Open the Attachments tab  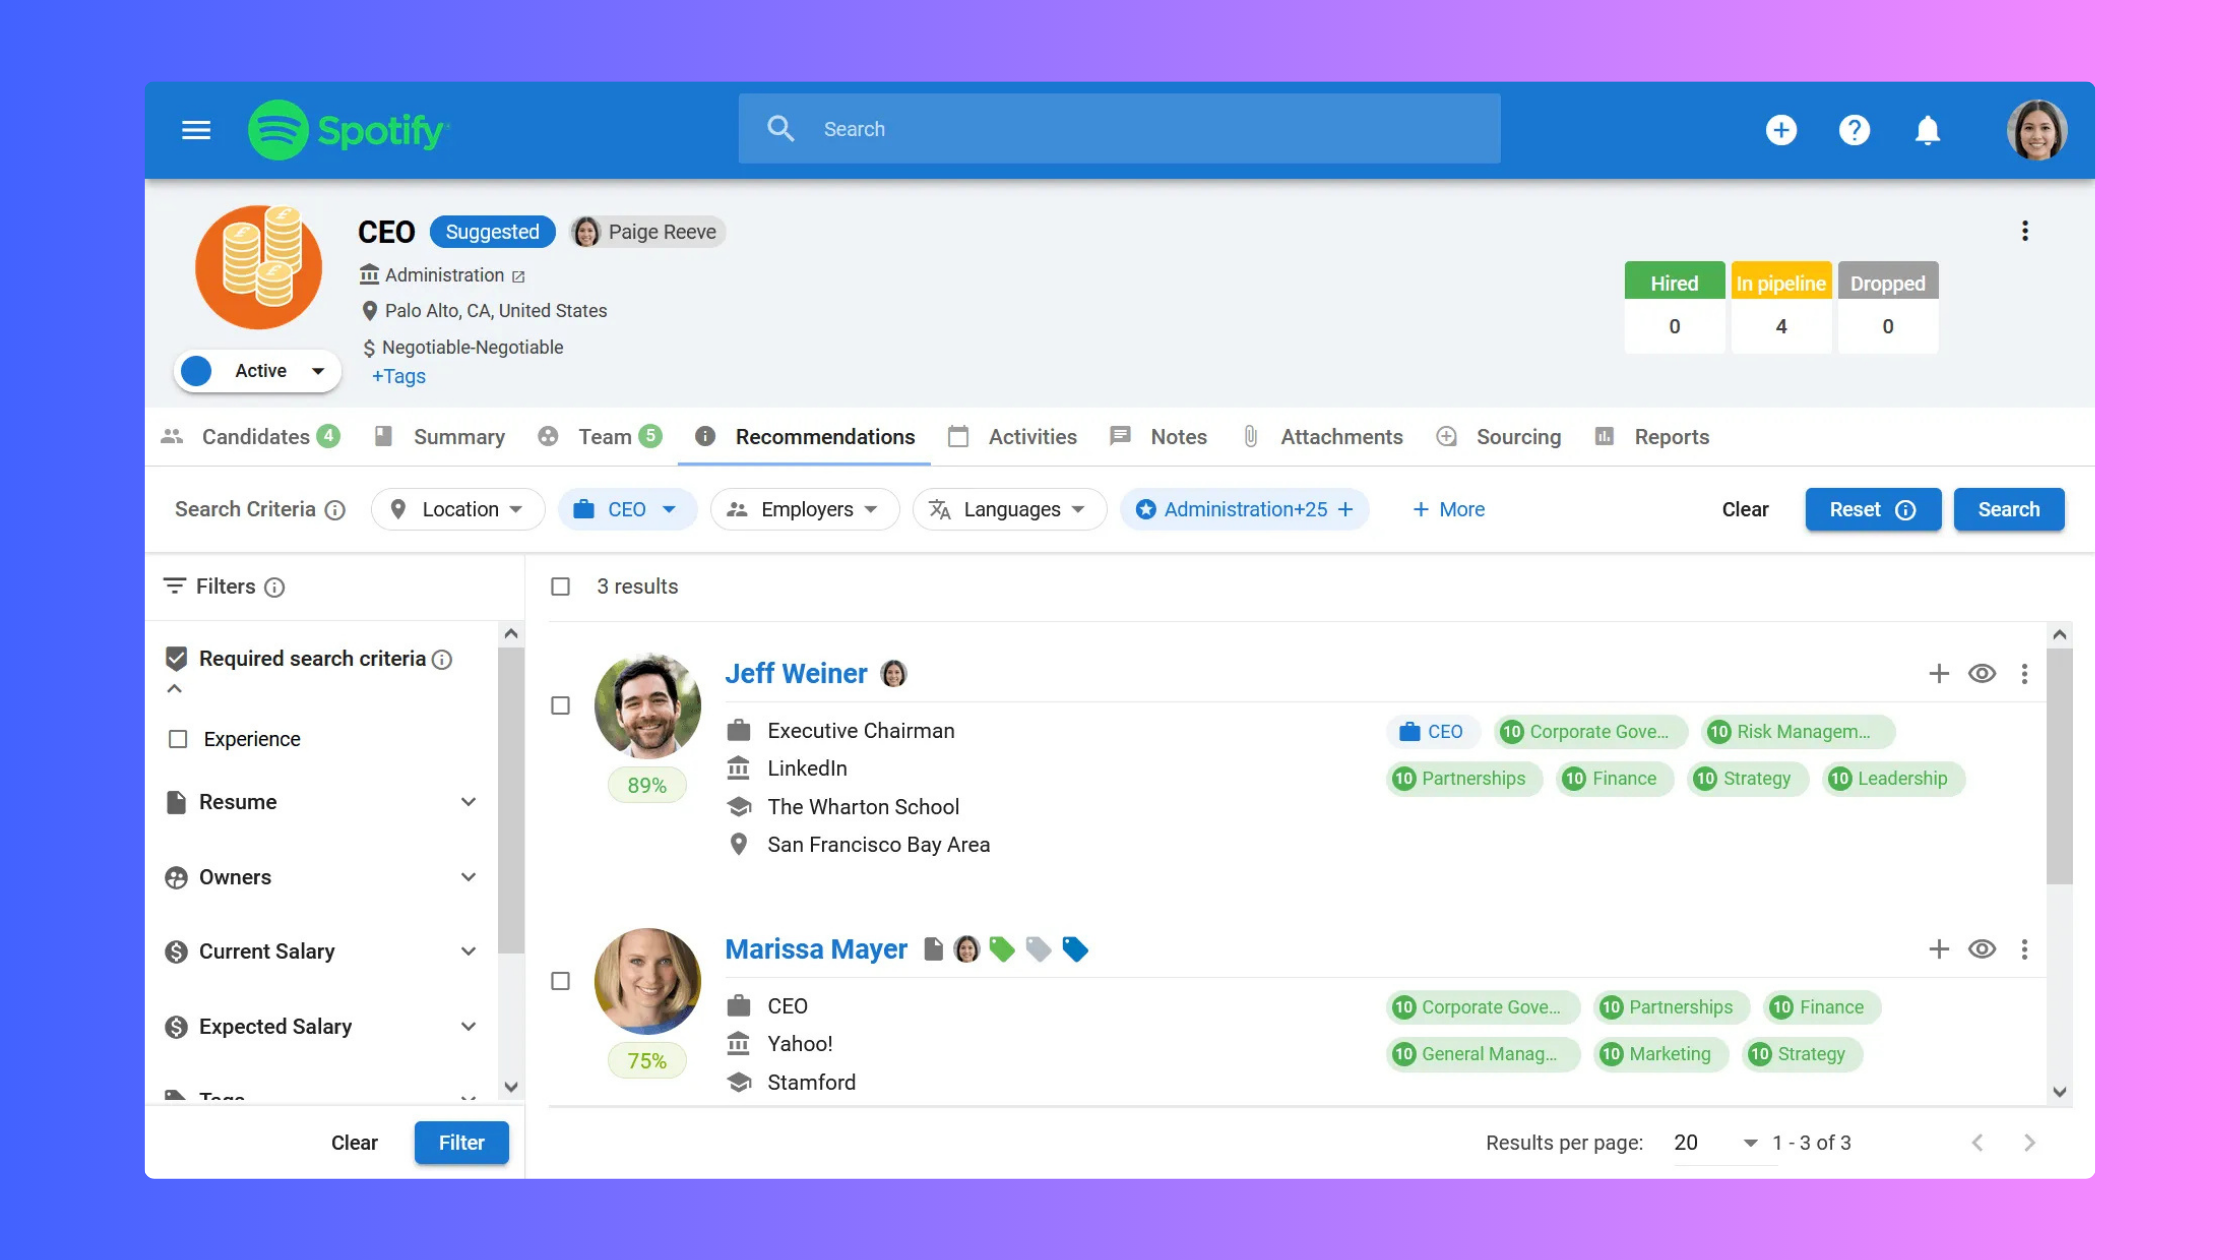point(1323,437)
